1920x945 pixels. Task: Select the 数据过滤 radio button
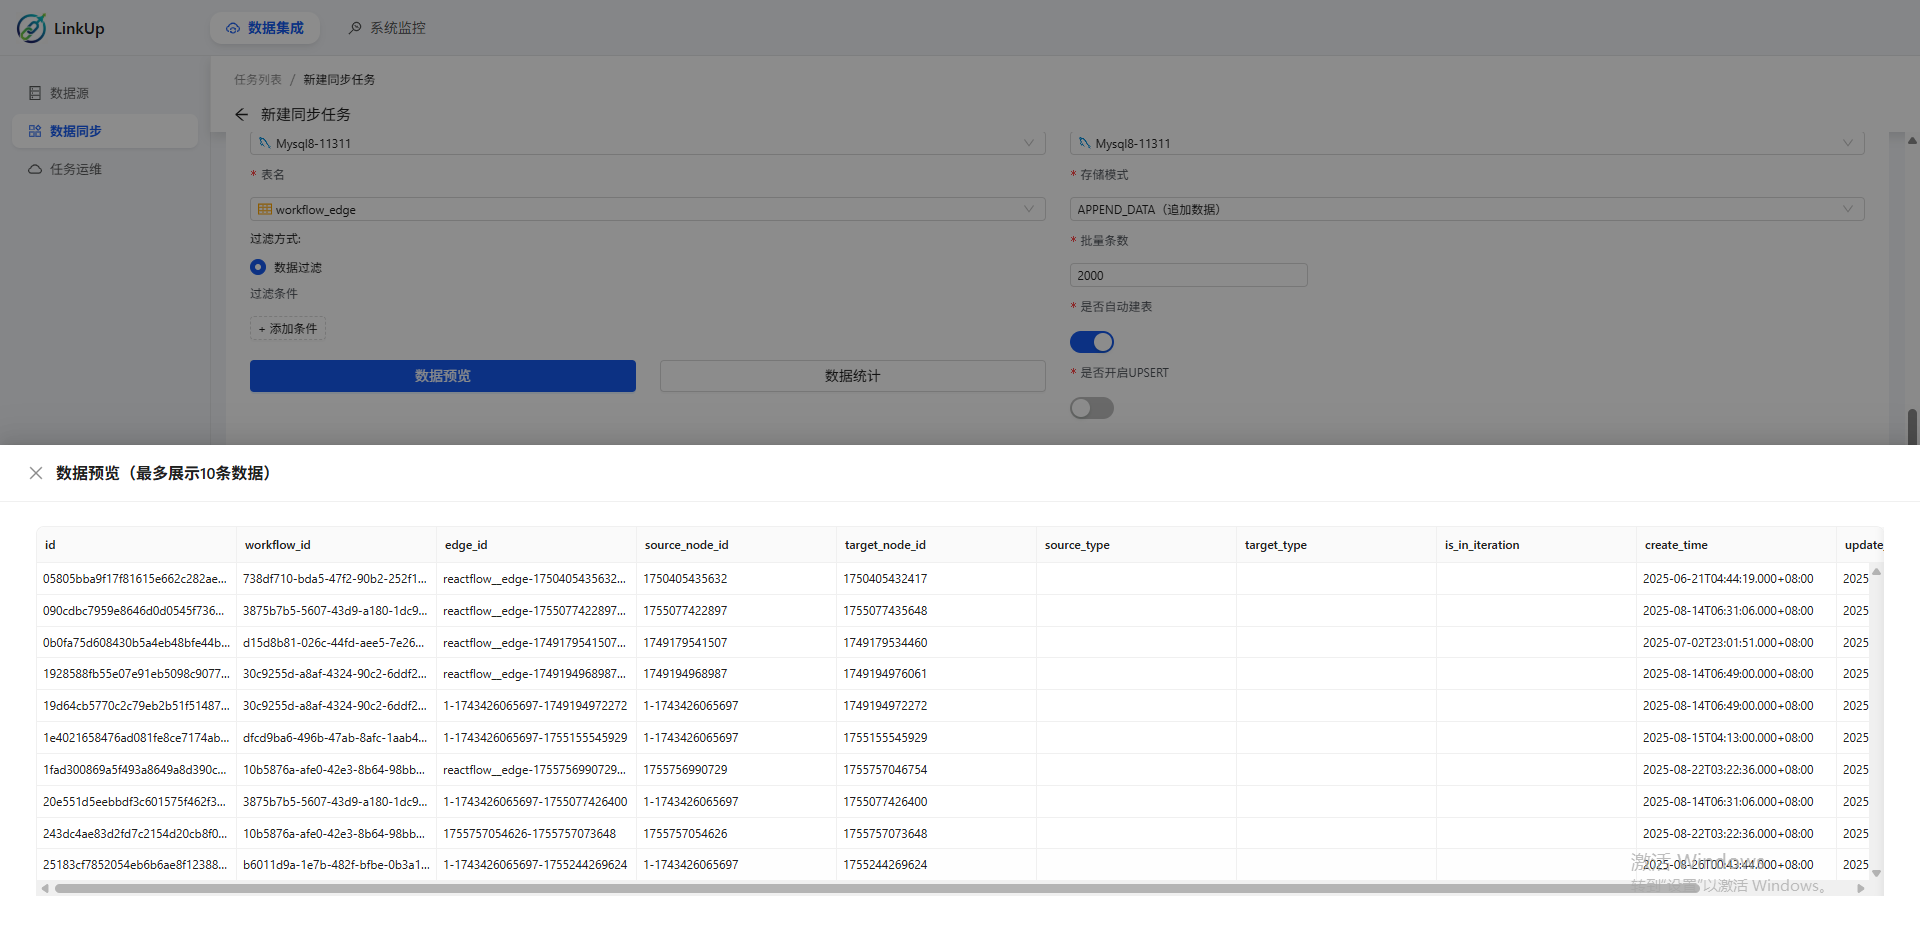coord(258,267)
